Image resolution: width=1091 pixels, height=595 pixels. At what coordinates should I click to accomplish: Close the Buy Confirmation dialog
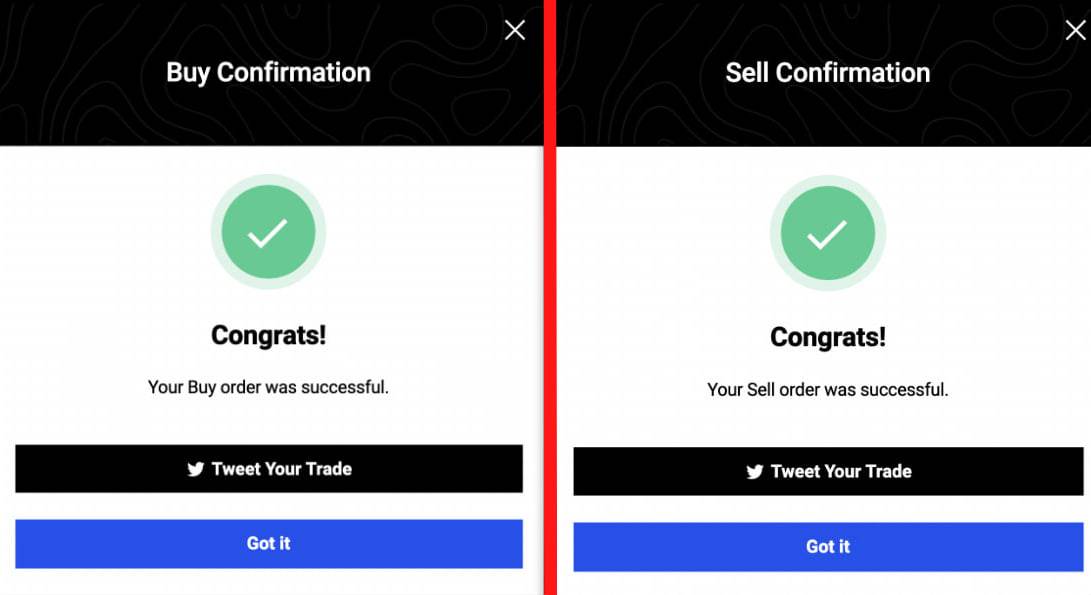tap(515, 30)
